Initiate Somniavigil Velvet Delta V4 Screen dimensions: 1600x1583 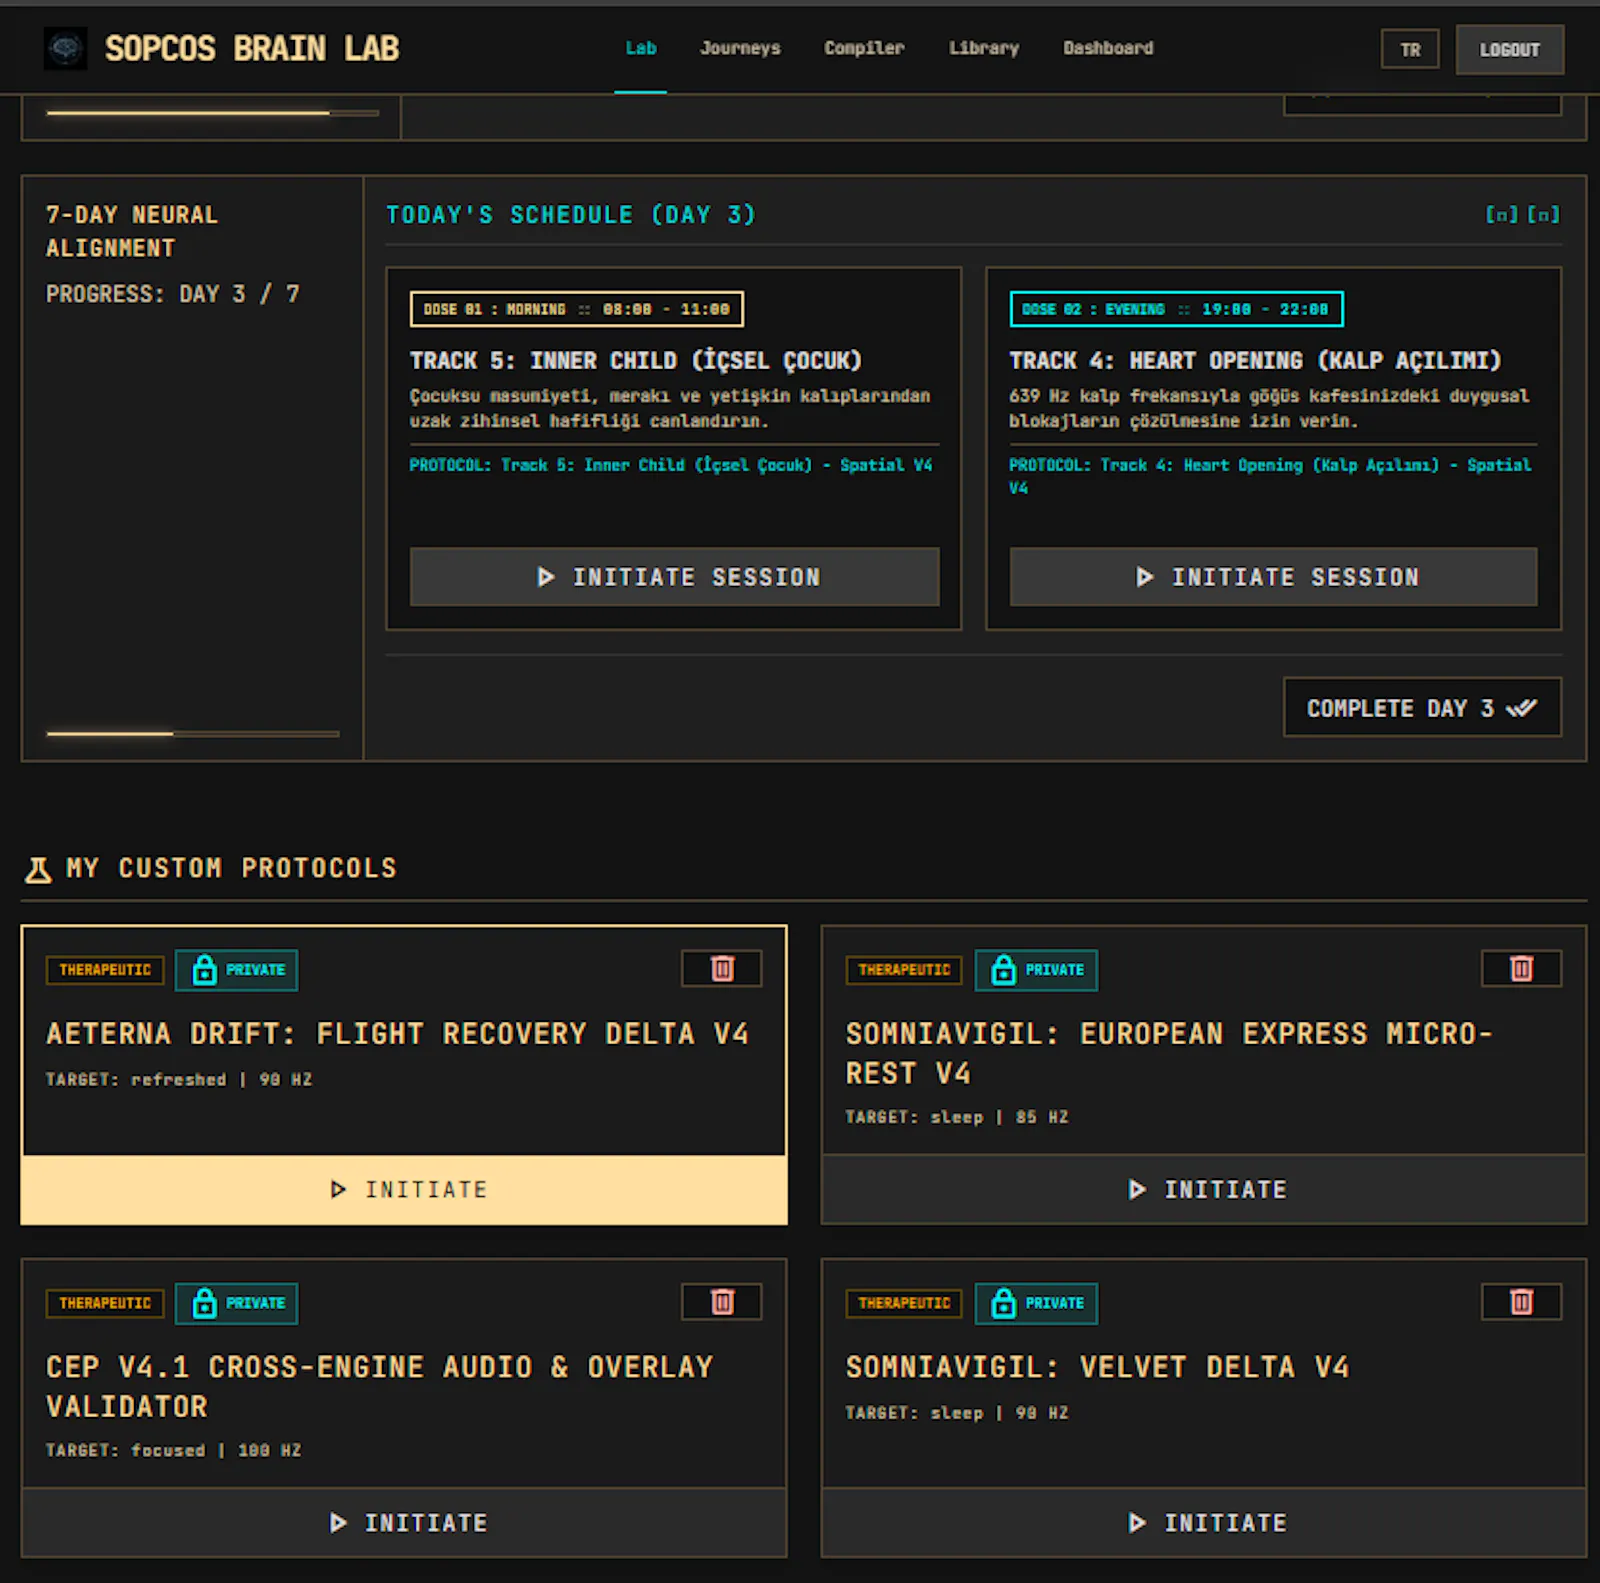(x=1204, y=1522)
